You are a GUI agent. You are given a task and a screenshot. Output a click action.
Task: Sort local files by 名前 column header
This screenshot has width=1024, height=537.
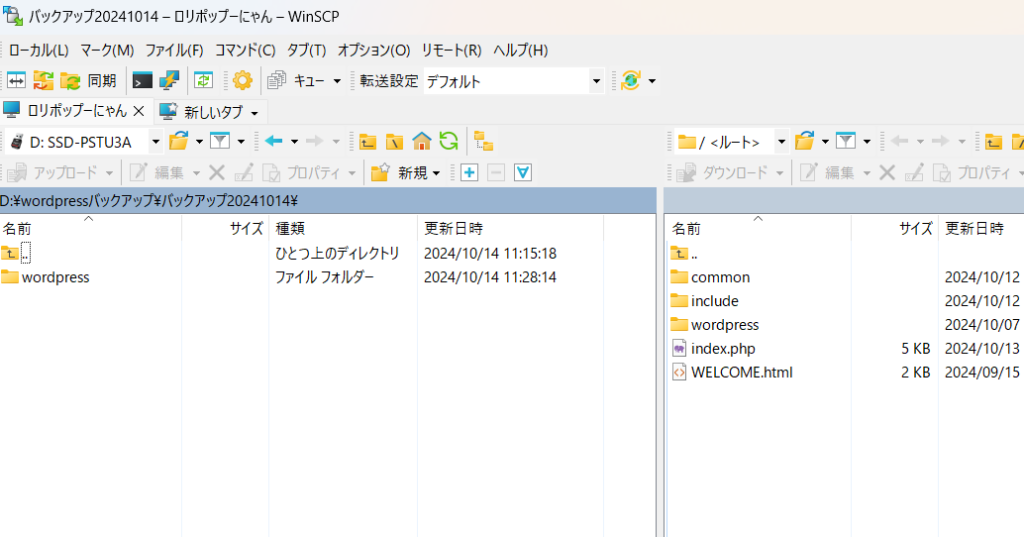coord(91,228)
